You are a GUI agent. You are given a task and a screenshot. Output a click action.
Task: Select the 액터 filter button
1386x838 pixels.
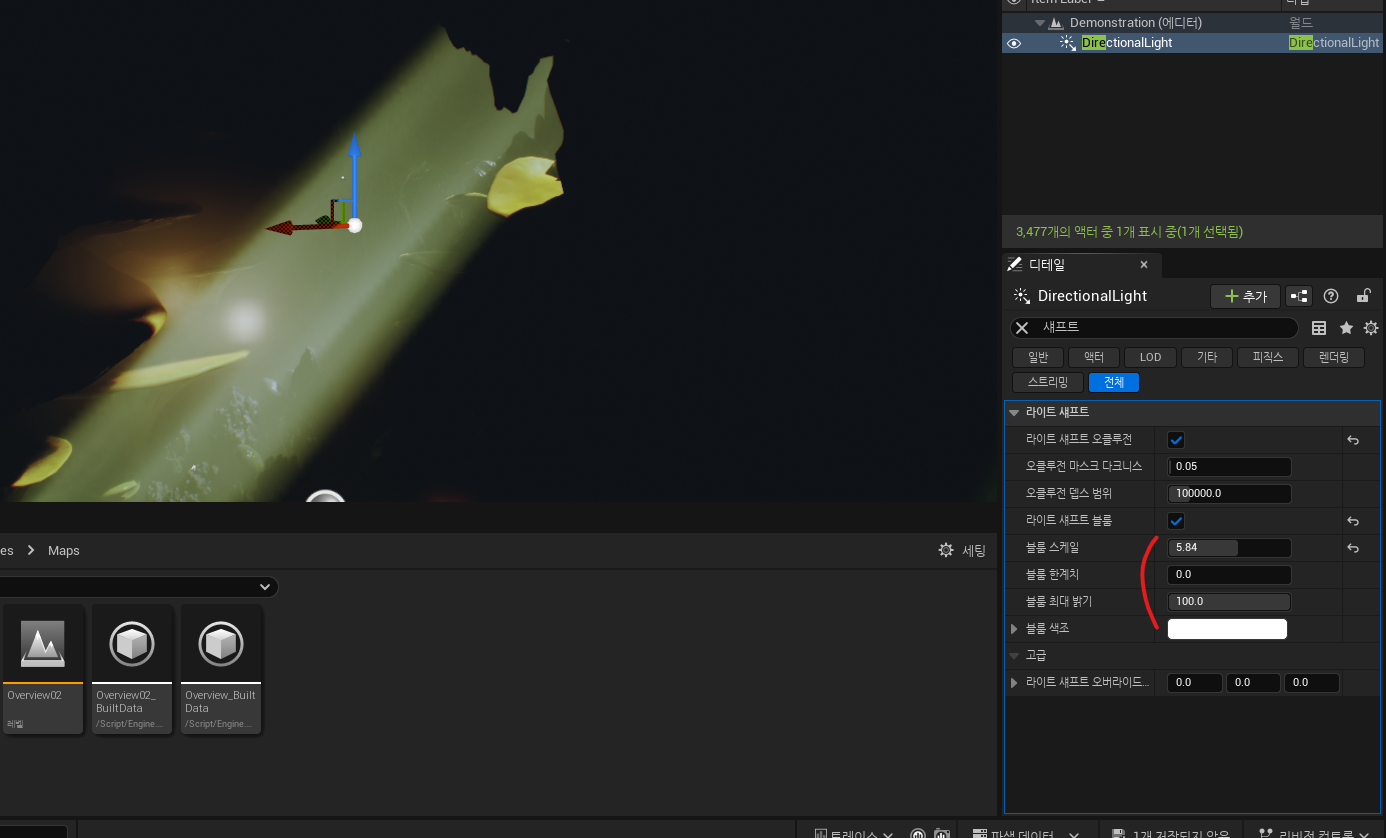[1094, 357]
